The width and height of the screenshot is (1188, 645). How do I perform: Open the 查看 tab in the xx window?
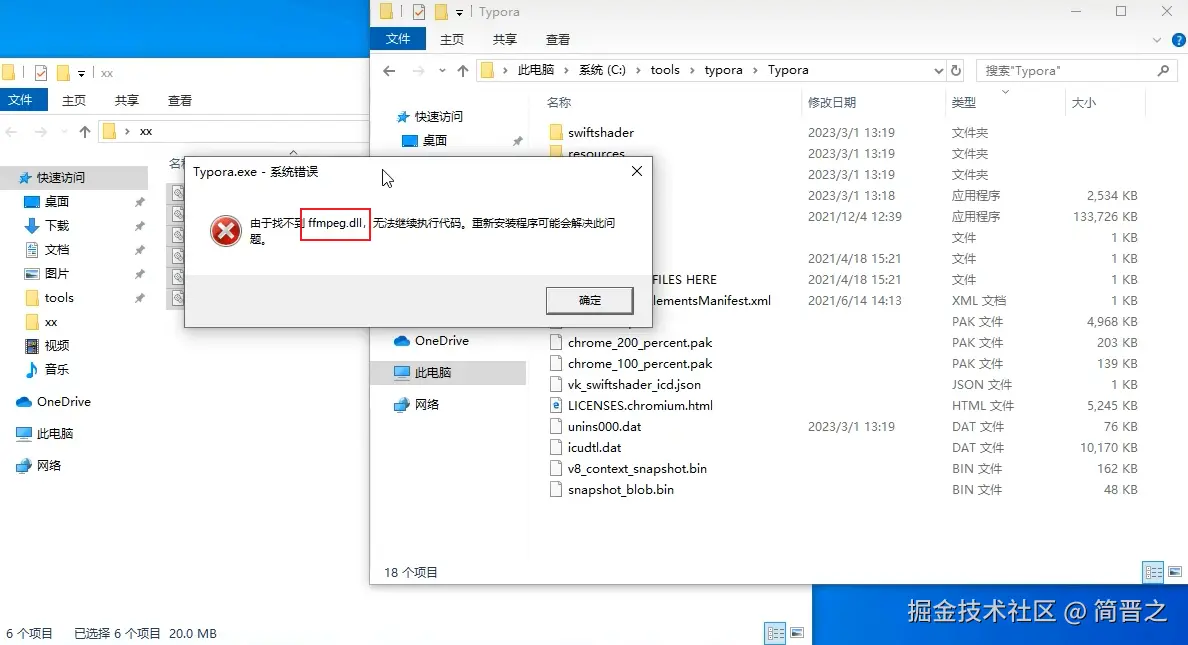(x=180, y=100)
